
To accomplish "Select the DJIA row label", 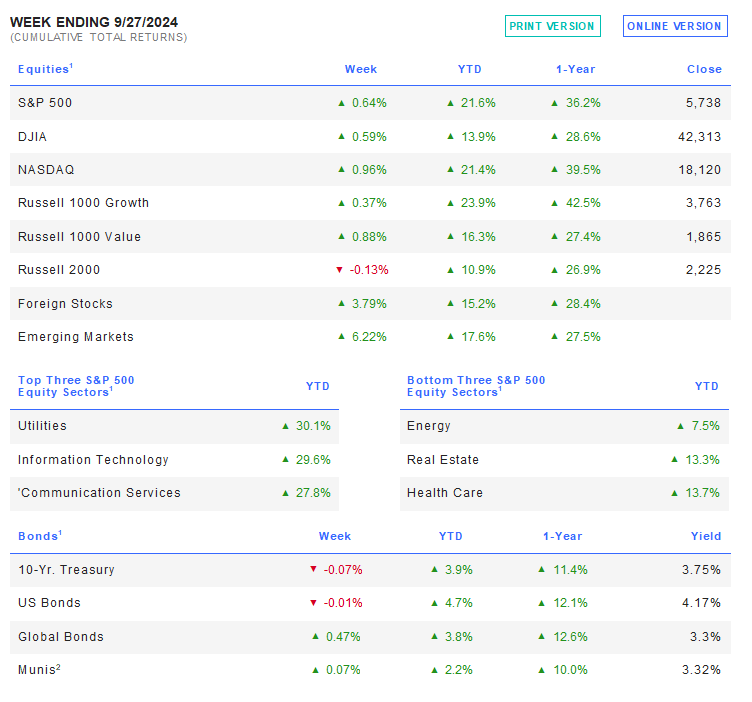I will pyautogui.click(x=32, y=137).
